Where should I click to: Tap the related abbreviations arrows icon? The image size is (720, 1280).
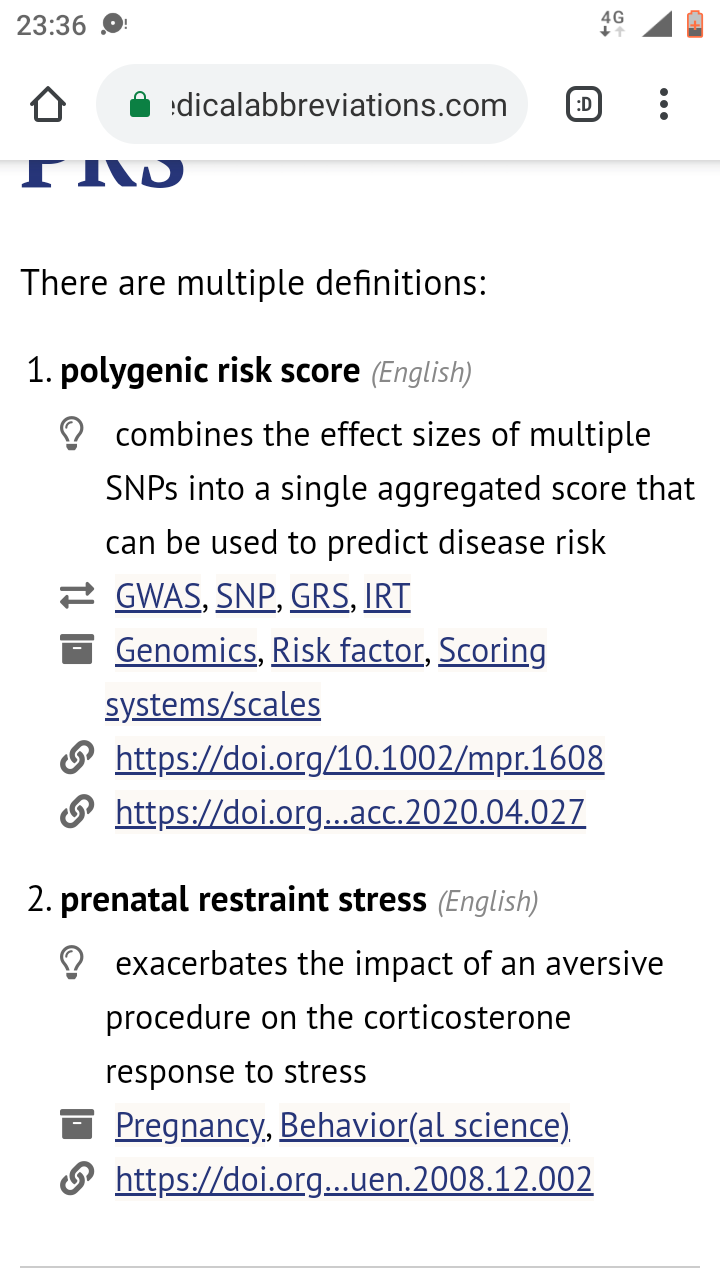pos(76,597)
